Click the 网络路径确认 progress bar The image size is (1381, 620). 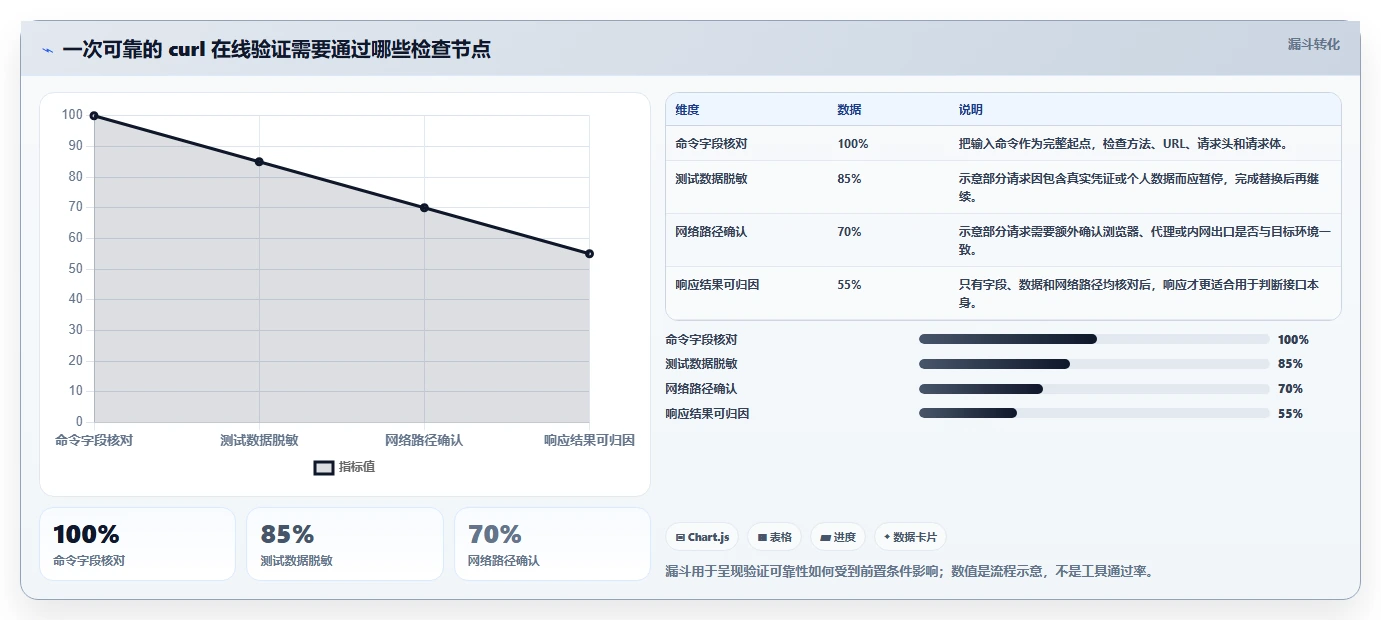[x=1094, y=389]
